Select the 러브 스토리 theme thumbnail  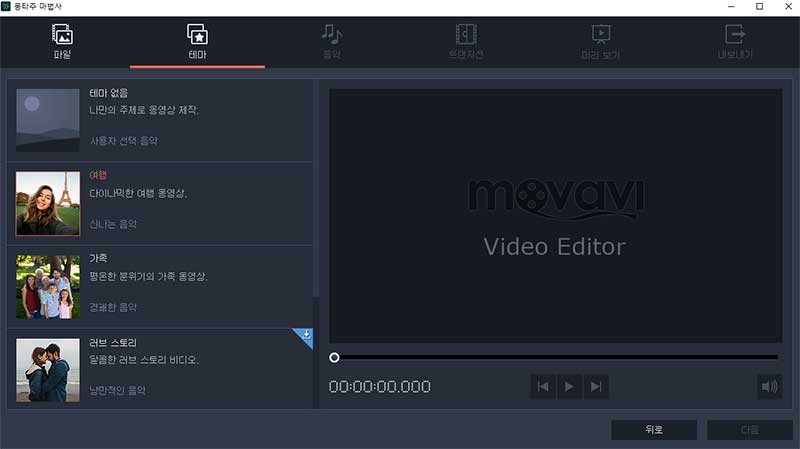click(48, 370)
